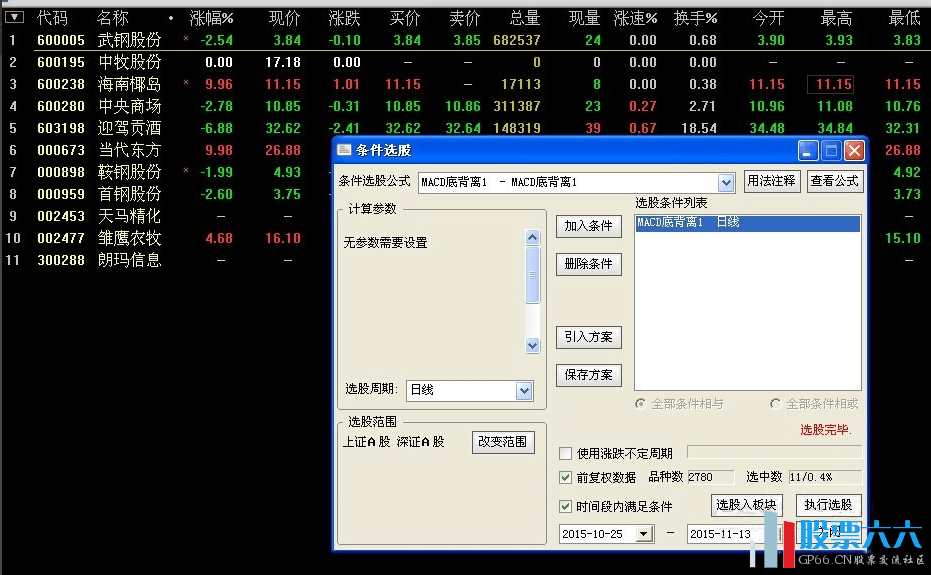Click the 条件选股 dialog title bar icon
The image size is (931, 575).
(x=344, y=150)
